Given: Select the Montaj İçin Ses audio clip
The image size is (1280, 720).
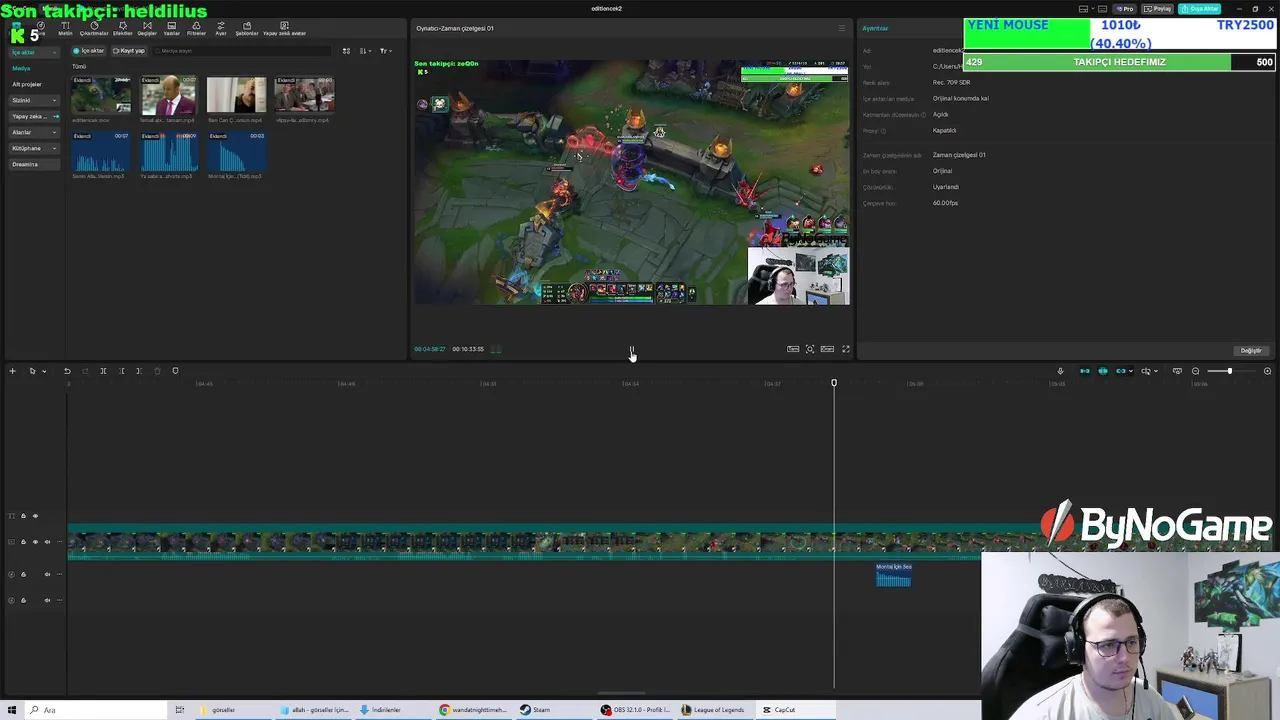Looking at the screenshot, I should 893,574.
